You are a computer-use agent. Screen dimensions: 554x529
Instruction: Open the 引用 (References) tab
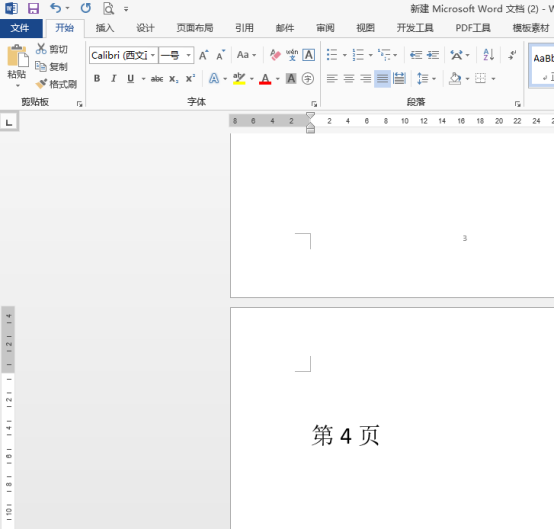pos(244,28)
